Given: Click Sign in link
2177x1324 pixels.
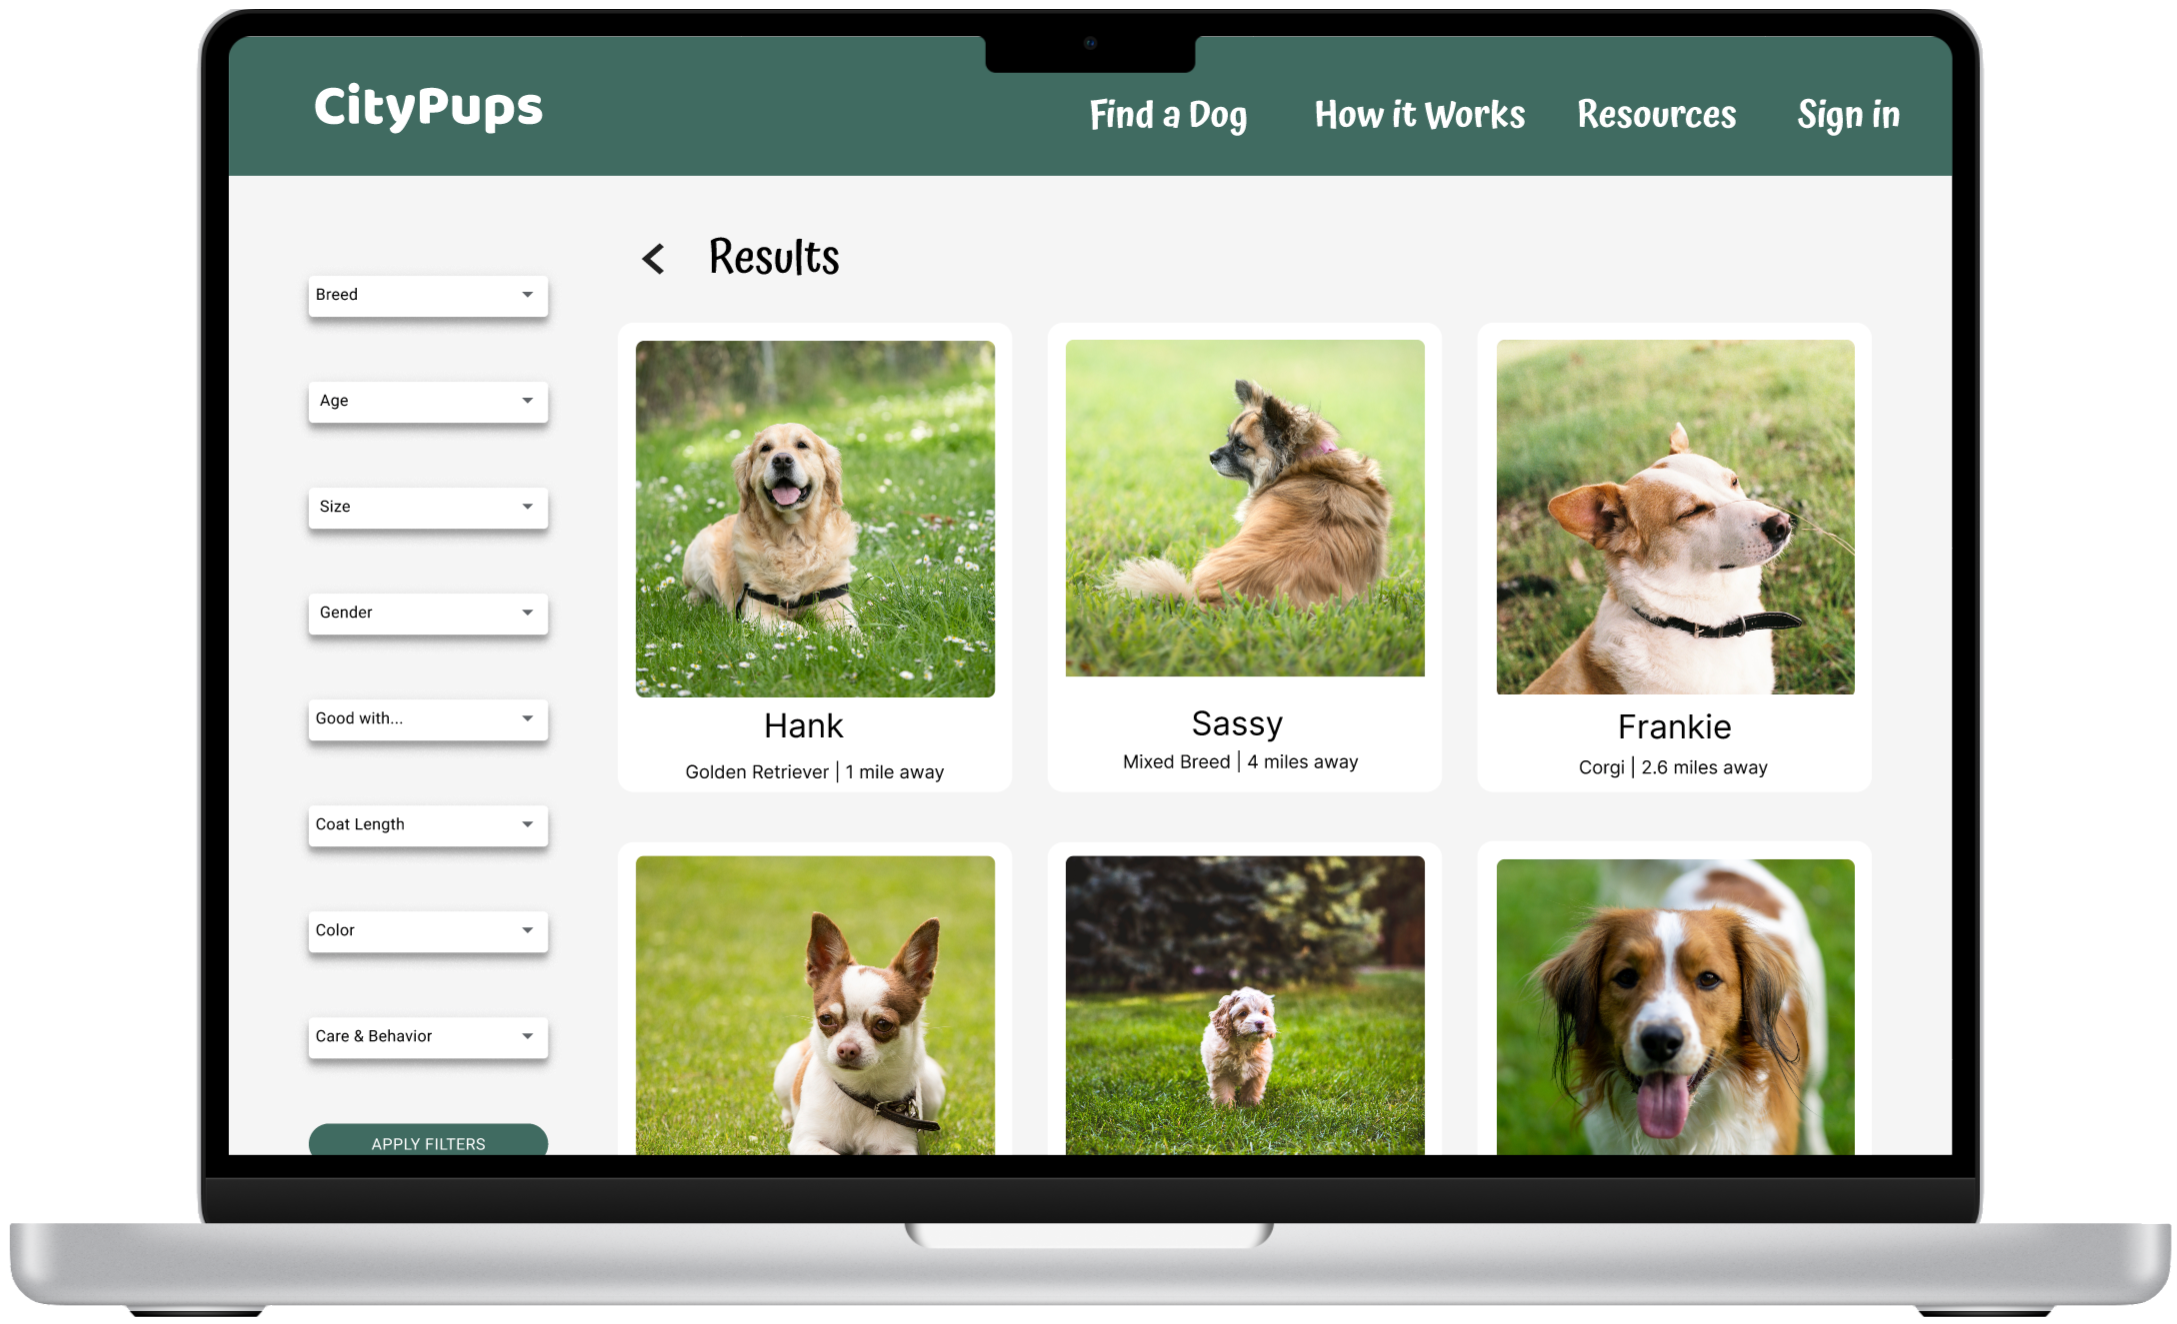Looking at the screenshot, I should [x=1848, y=115].
